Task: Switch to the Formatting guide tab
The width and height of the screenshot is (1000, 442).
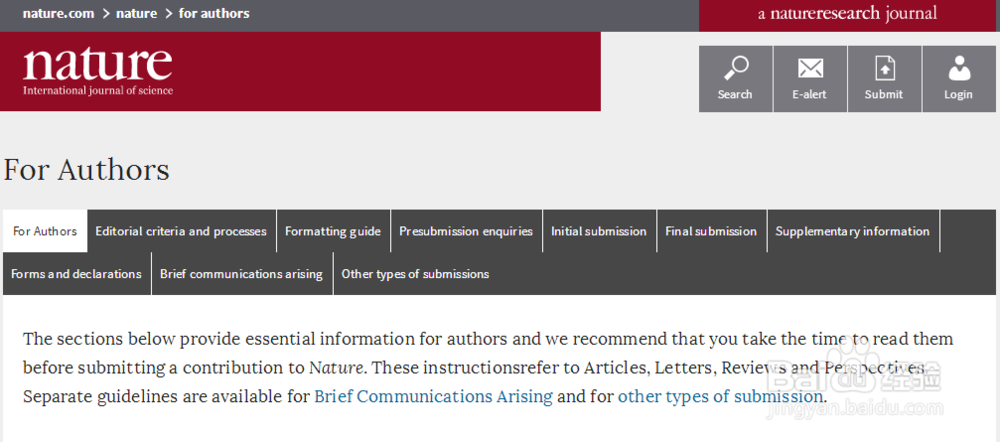Action: coord(333,231)
